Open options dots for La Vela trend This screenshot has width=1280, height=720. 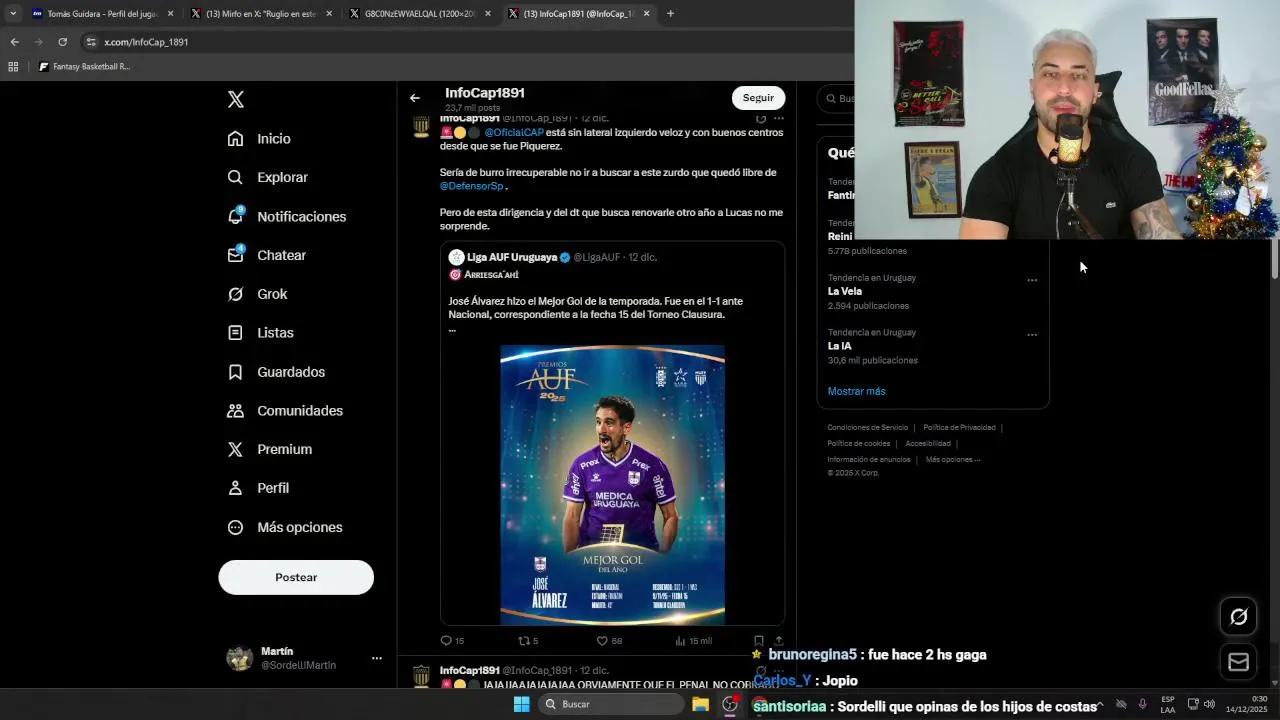pyautogui.click(x=1032, y=280)
